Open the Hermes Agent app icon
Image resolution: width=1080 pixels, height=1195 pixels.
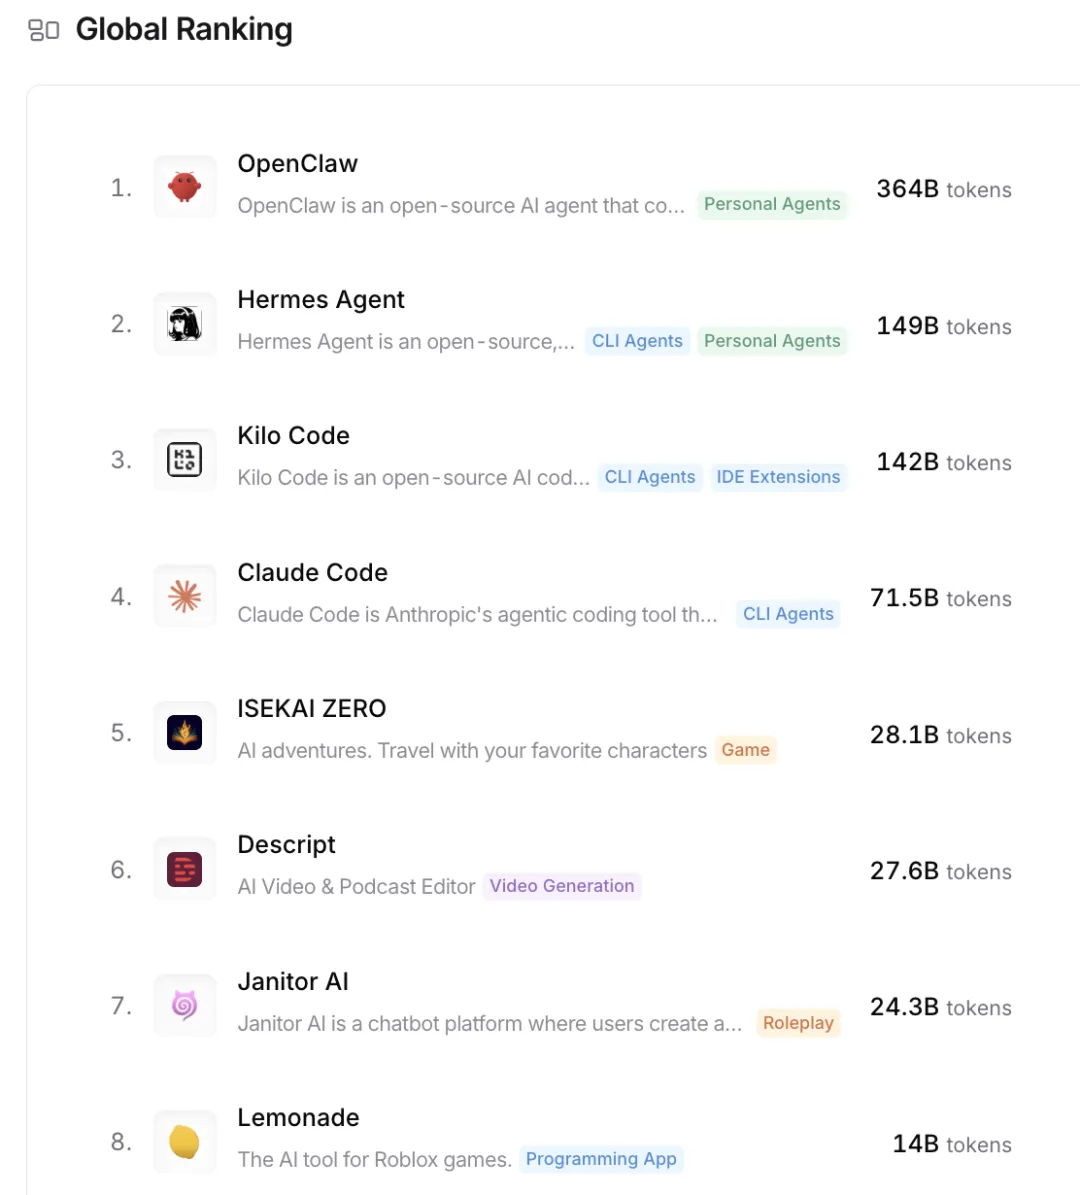pyautogui.click(x=185, y=324)
